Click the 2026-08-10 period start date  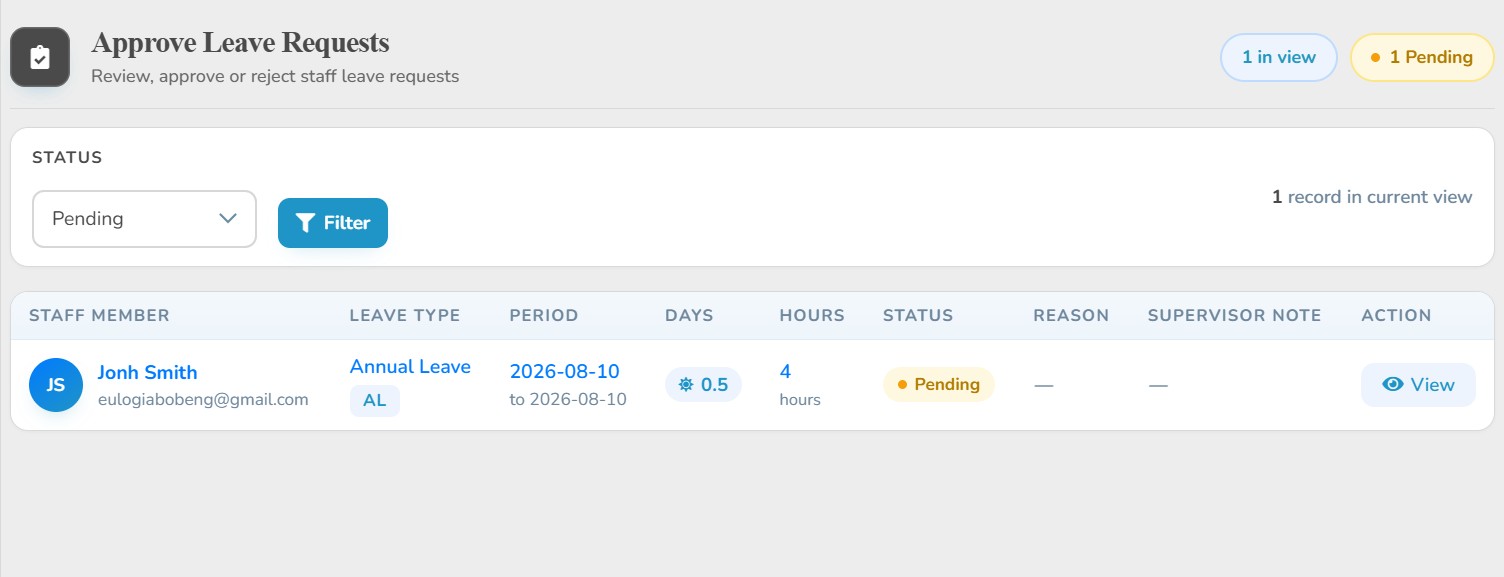565,372
